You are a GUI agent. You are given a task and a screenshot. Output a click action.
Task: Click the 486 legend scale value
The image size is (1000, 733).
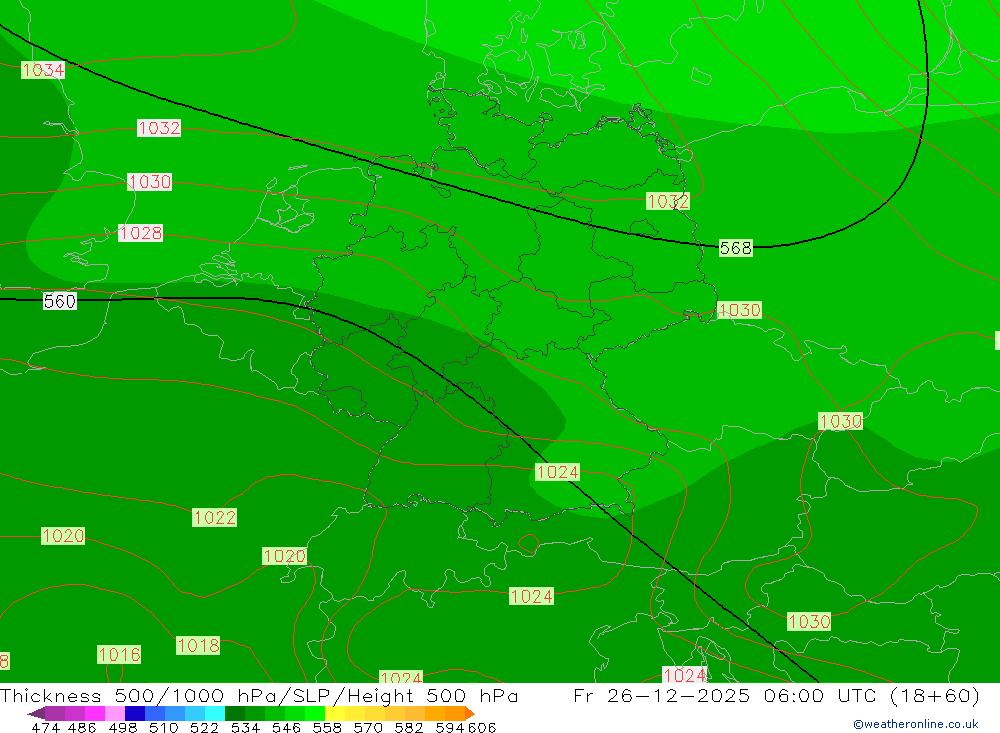[x=80, y=728]
